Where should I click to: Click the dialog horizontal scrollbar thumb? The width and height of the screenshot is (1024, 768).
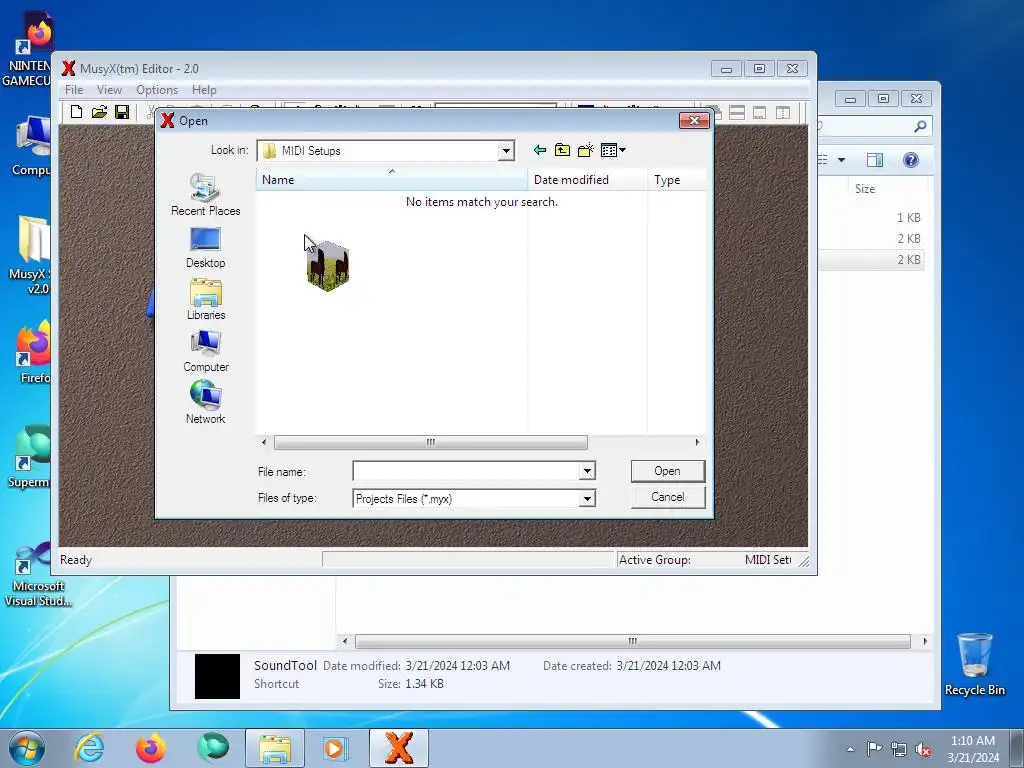pyautogui.click(x=430, y=442)
